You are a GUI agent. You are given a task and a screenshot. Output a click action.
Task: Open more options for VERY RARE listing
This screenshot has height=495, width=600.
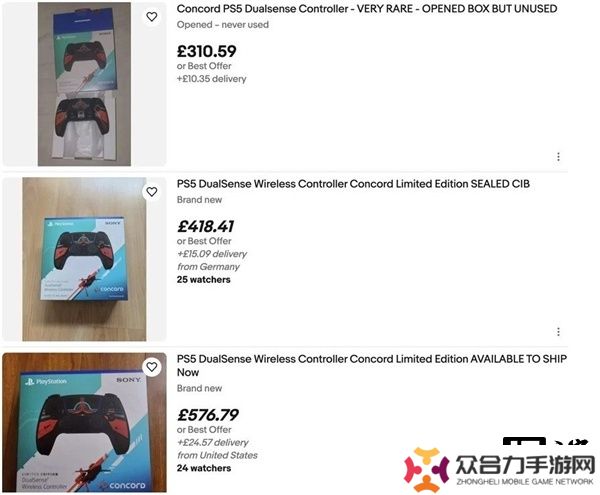pos(558,156)
